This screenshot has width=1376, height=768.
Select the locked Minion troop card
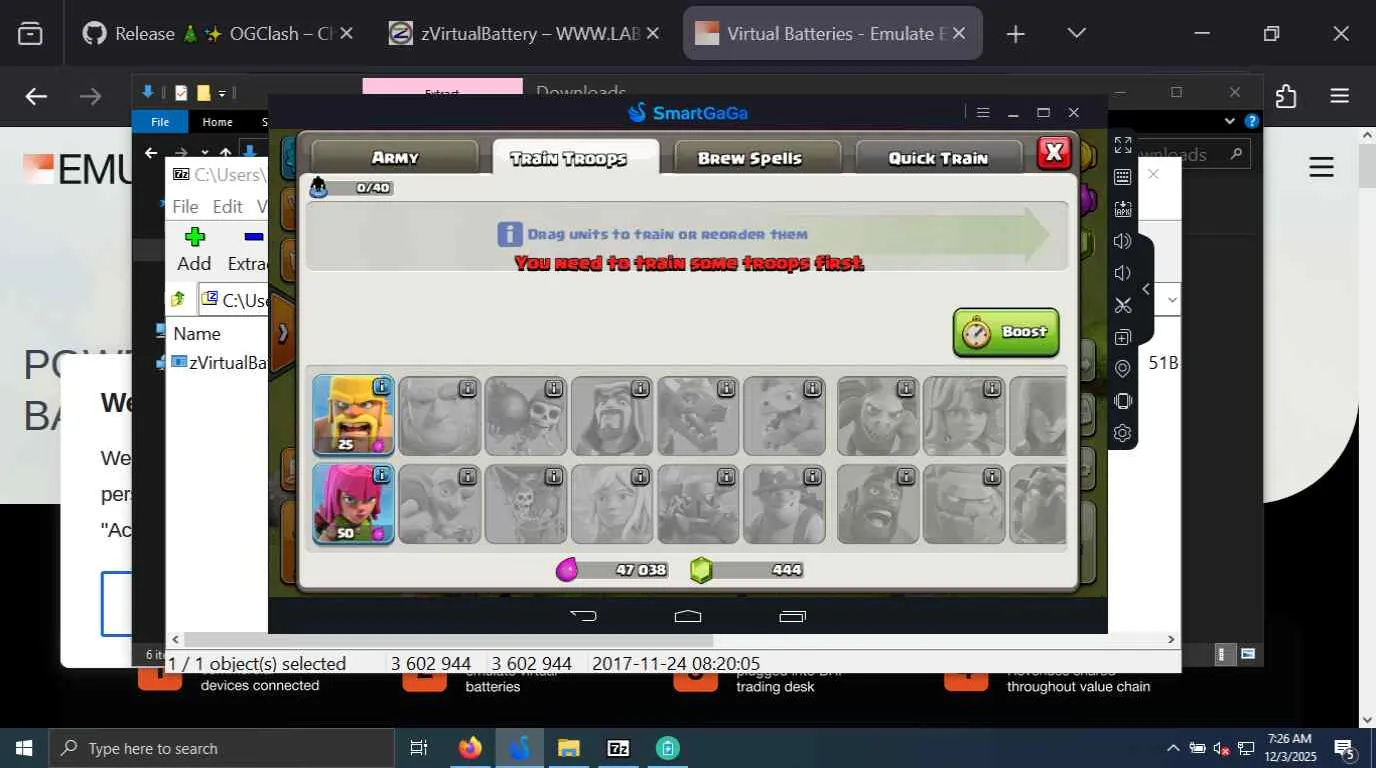[x=878, y=415]
